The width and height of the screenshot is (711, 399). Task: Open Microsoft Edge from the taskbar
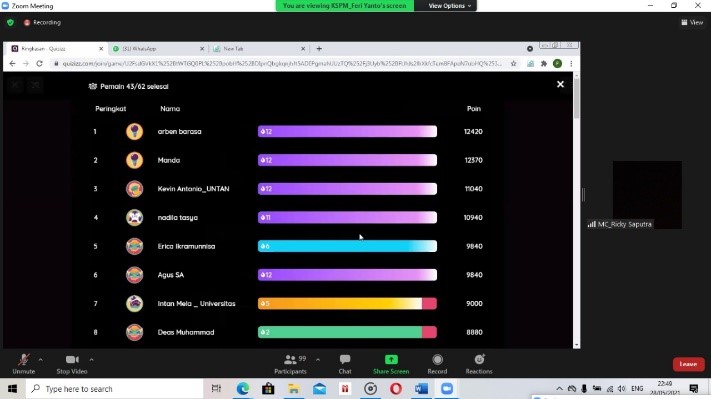pos(243,389)
